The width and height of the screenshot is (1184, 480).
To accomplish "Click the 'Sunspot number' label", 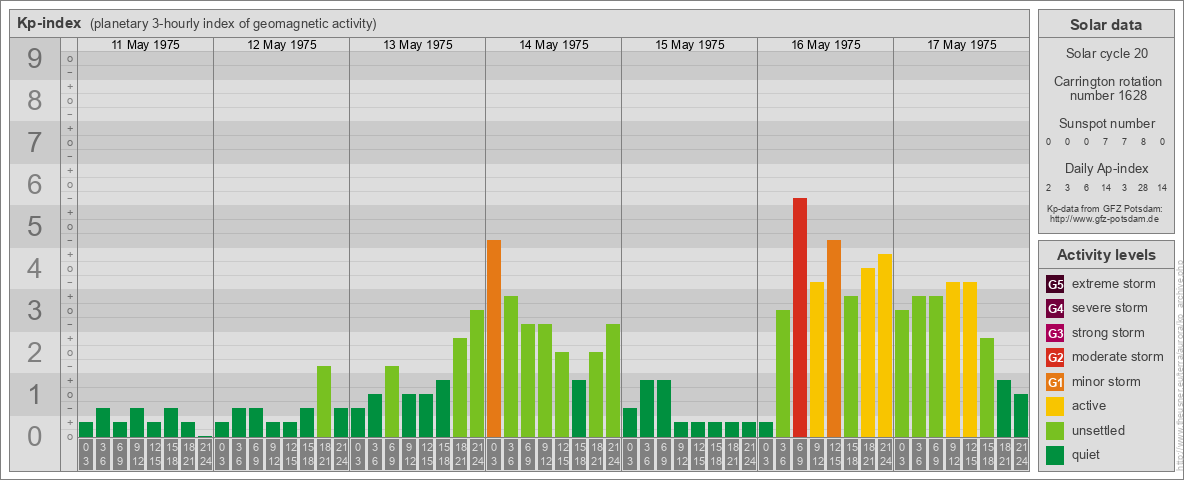I will pyautogui.click(x=1105, y=123).
